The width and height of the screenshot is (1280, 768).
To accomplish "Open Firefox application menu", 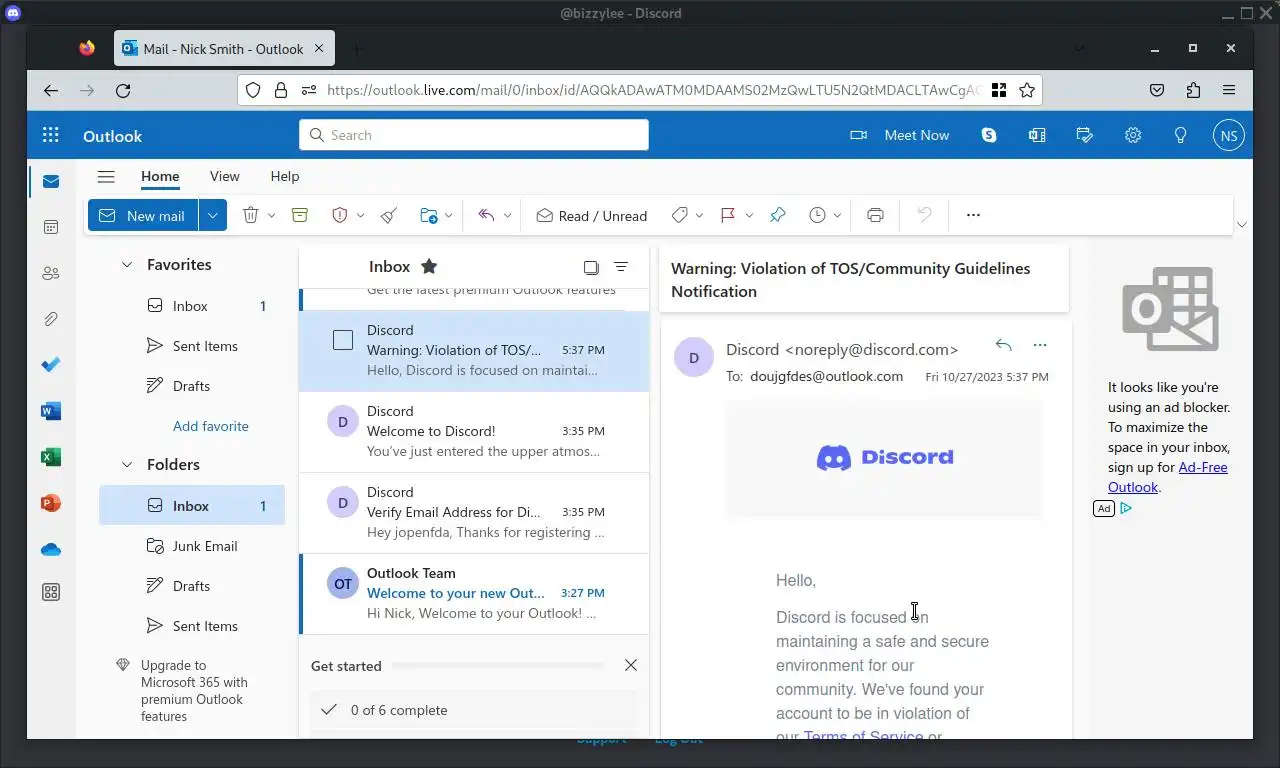I will pos(1229,90).
